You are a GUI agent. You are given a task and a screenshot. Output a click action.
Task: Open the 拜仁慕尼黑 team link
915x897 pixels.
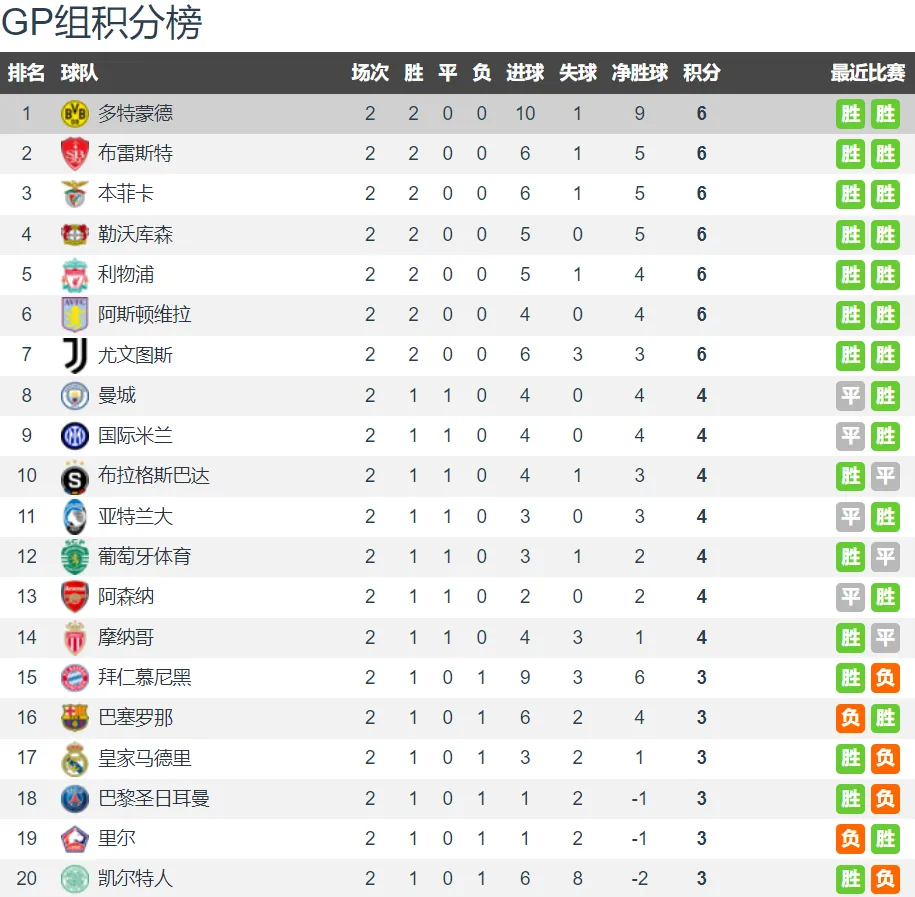pos(144,677)
